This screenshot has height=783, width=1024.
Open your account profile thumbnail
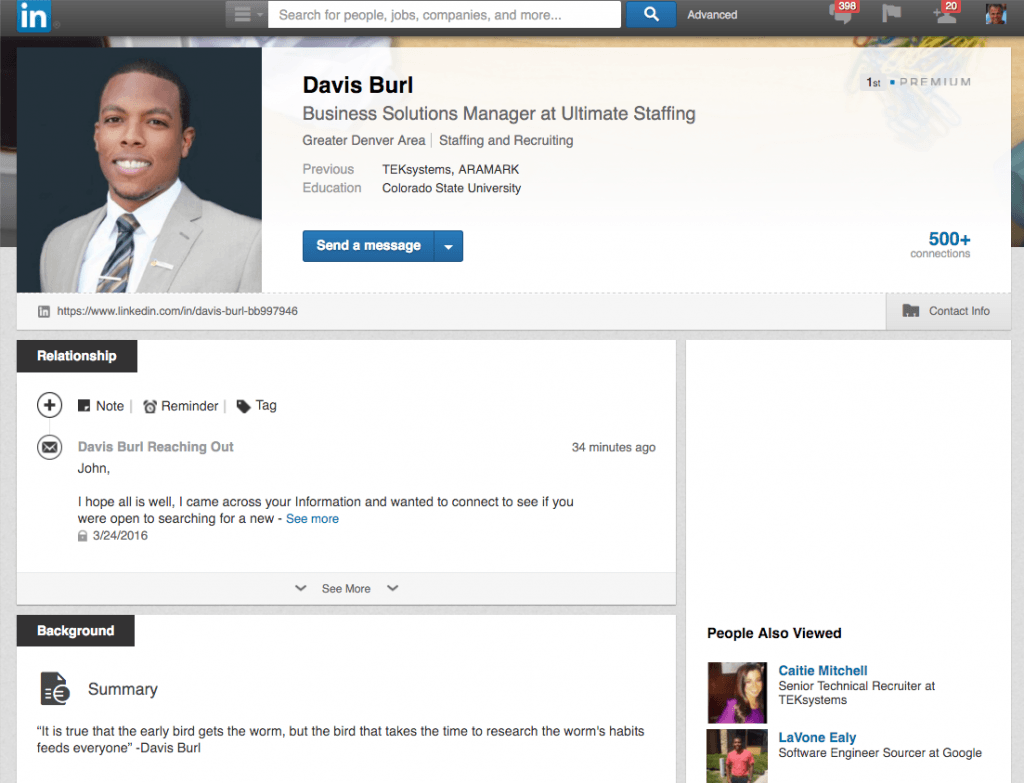click(996, 14)
